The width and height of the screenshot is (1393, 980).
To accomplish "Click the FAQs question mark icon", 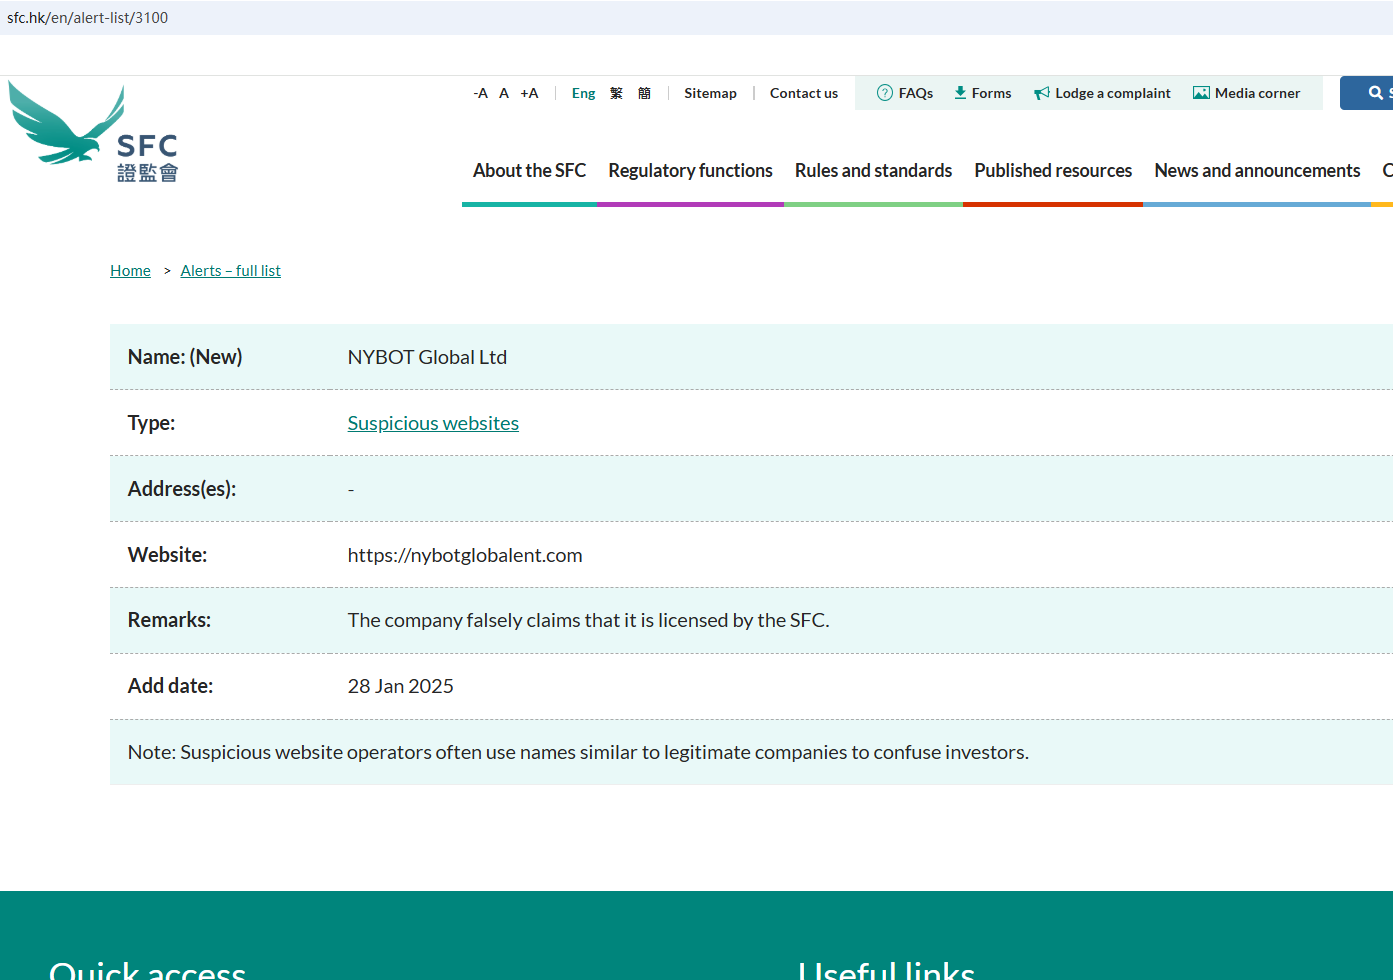I will tap(884, 93).
